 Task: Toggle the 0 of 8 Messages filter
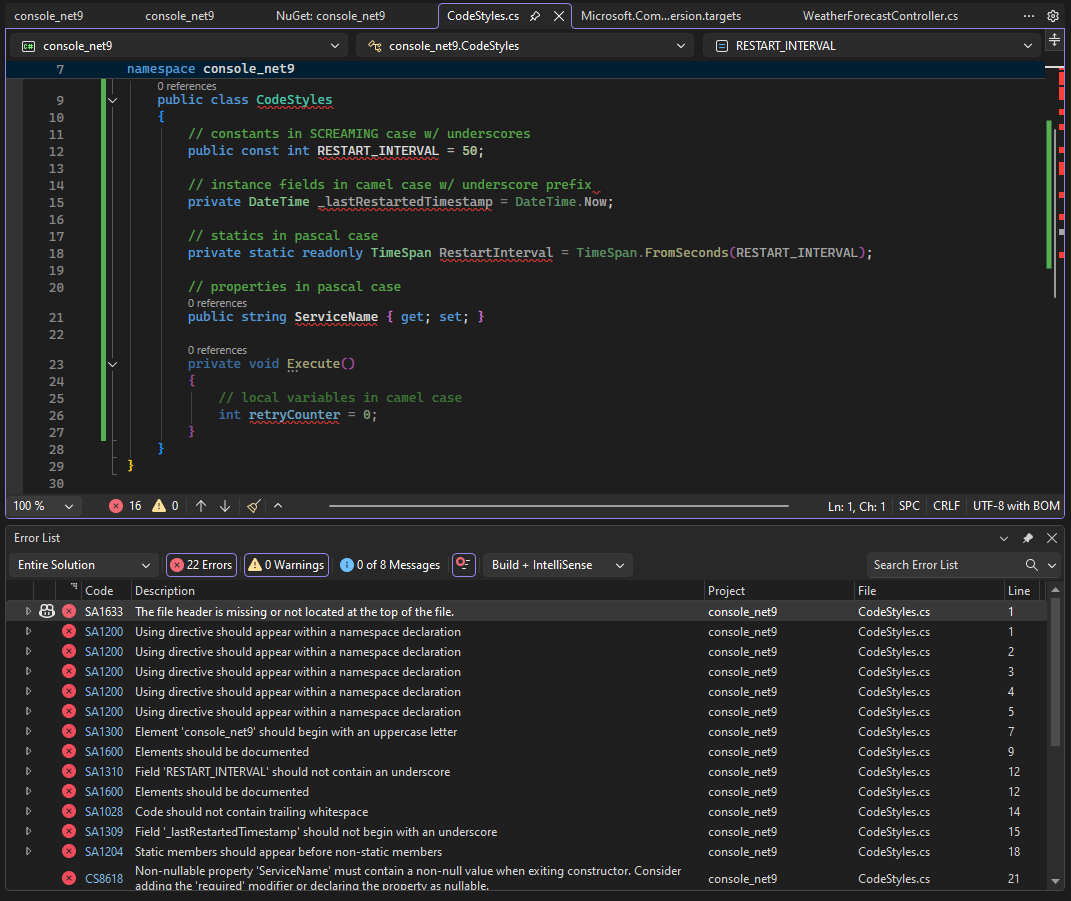tap(390, 565)
